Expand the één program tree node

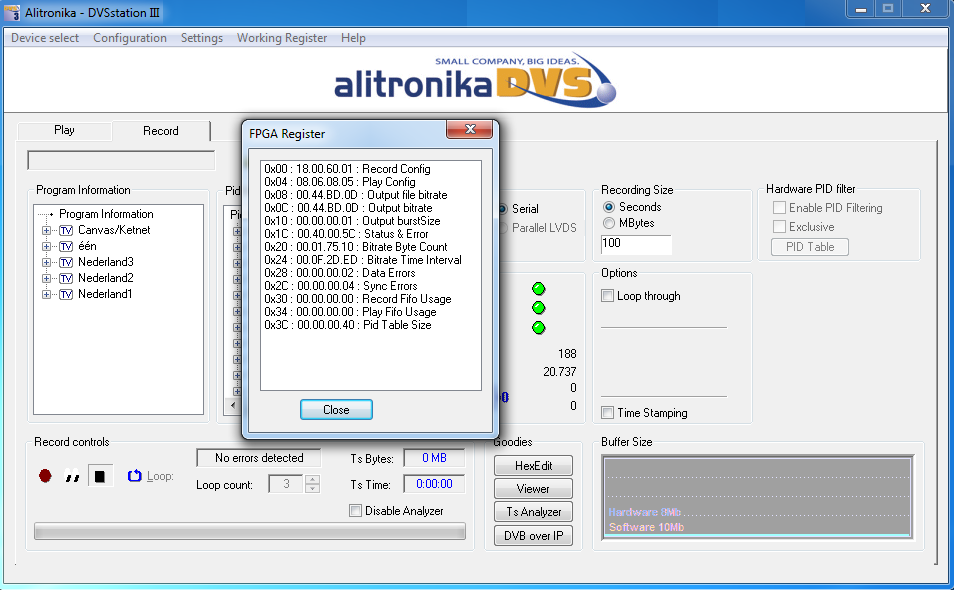point(46,246)
